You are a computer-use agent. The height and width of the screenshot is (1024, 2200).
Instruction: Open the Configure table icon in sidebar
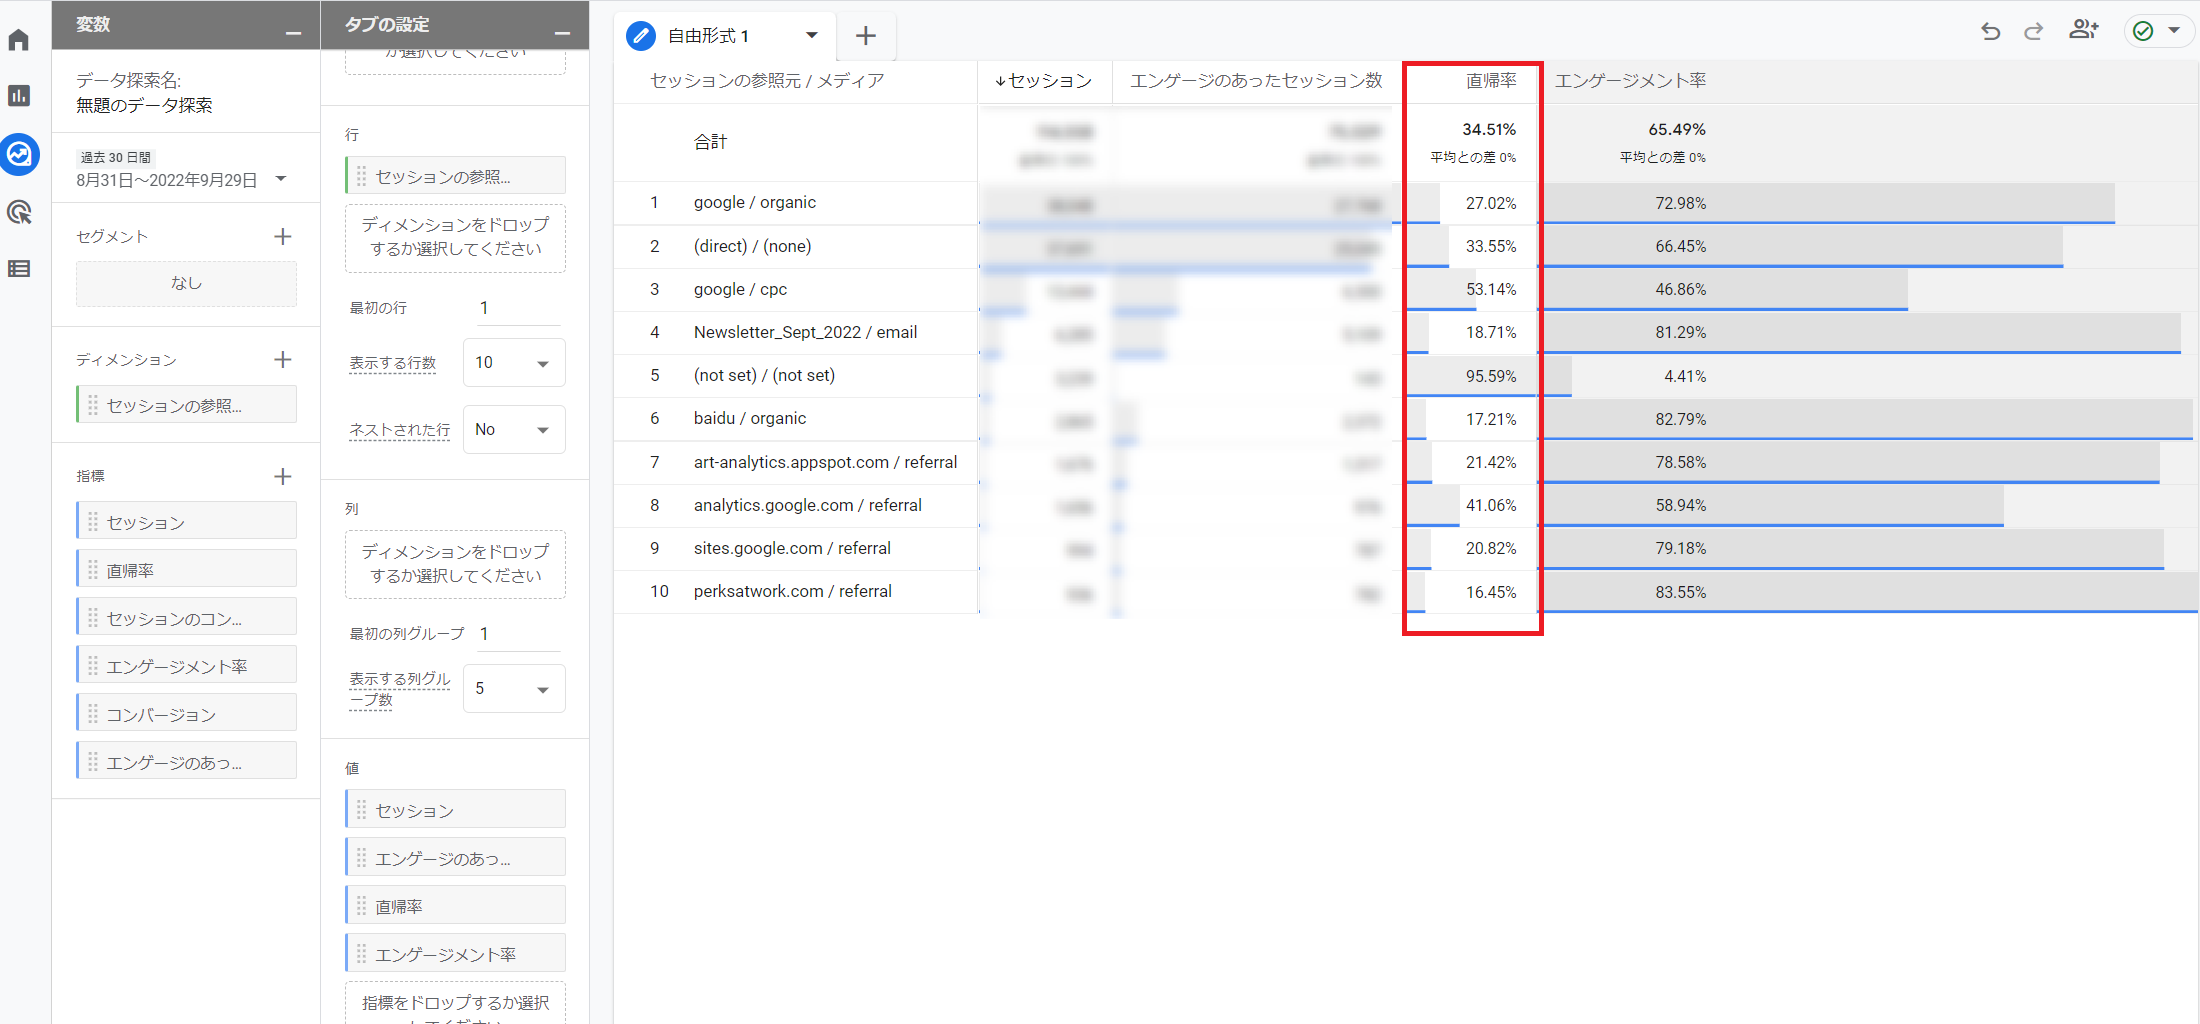pyautogui.click(x=19, y=269)
